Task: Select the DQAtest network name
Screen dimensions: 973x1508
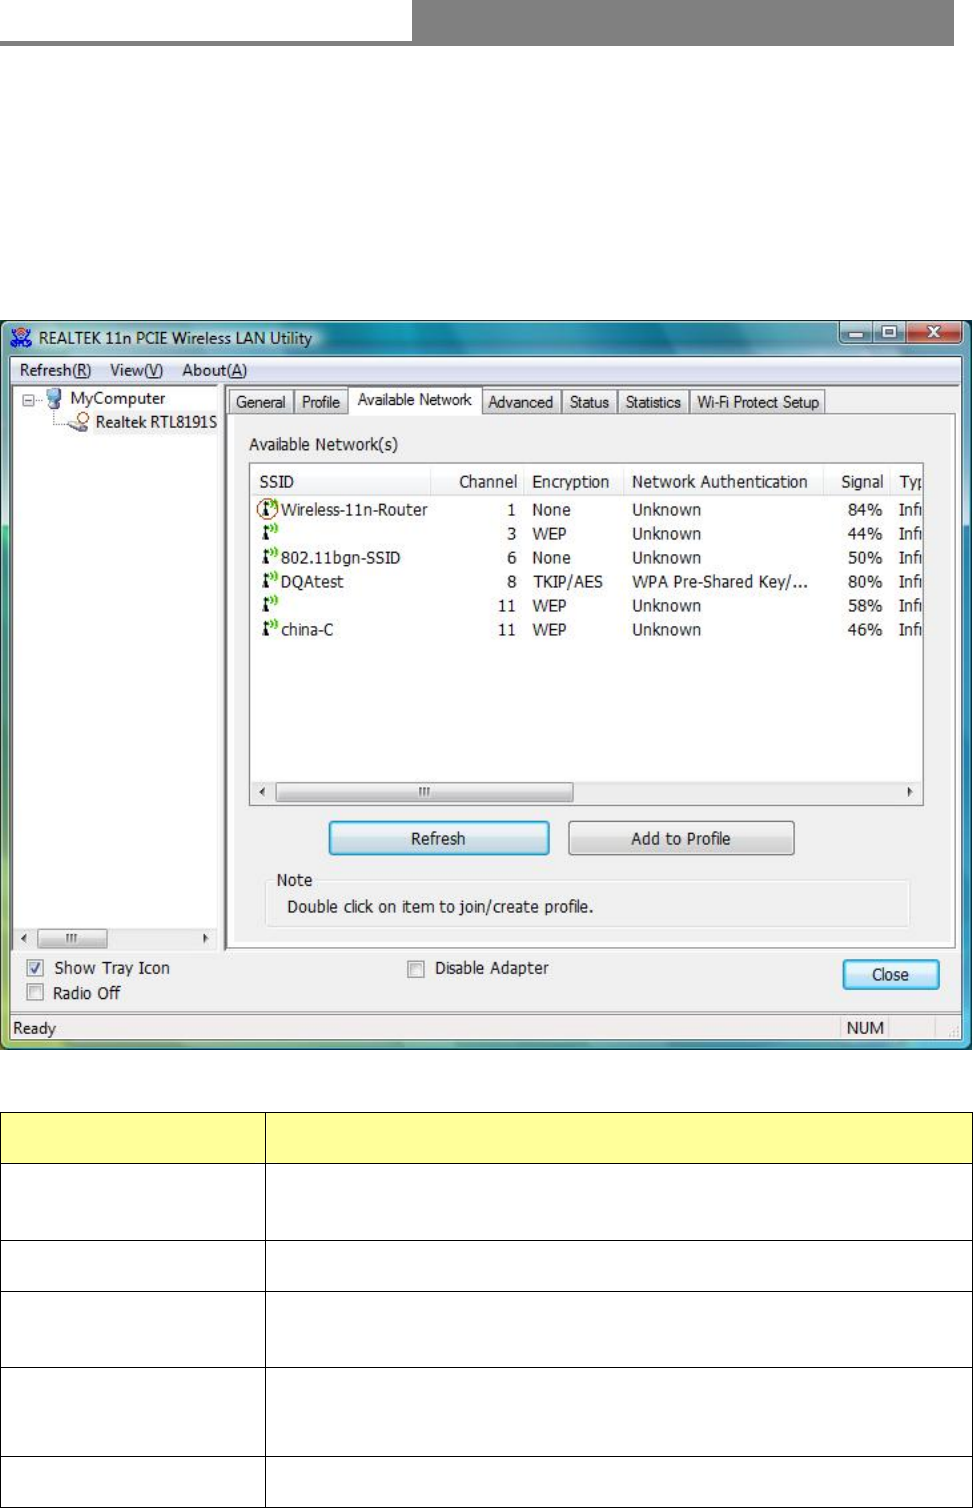Action: point(312,582)
